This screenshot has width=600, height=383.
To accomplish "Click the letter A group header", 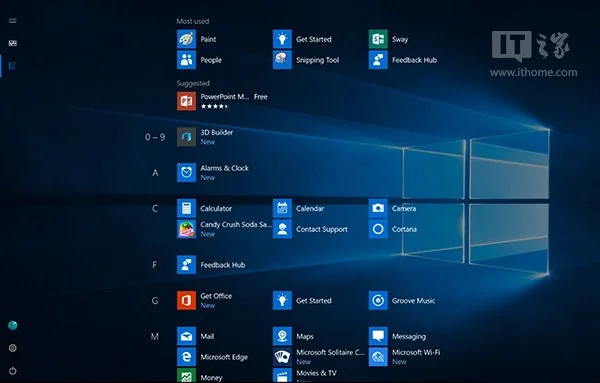I will pos(155,173).
